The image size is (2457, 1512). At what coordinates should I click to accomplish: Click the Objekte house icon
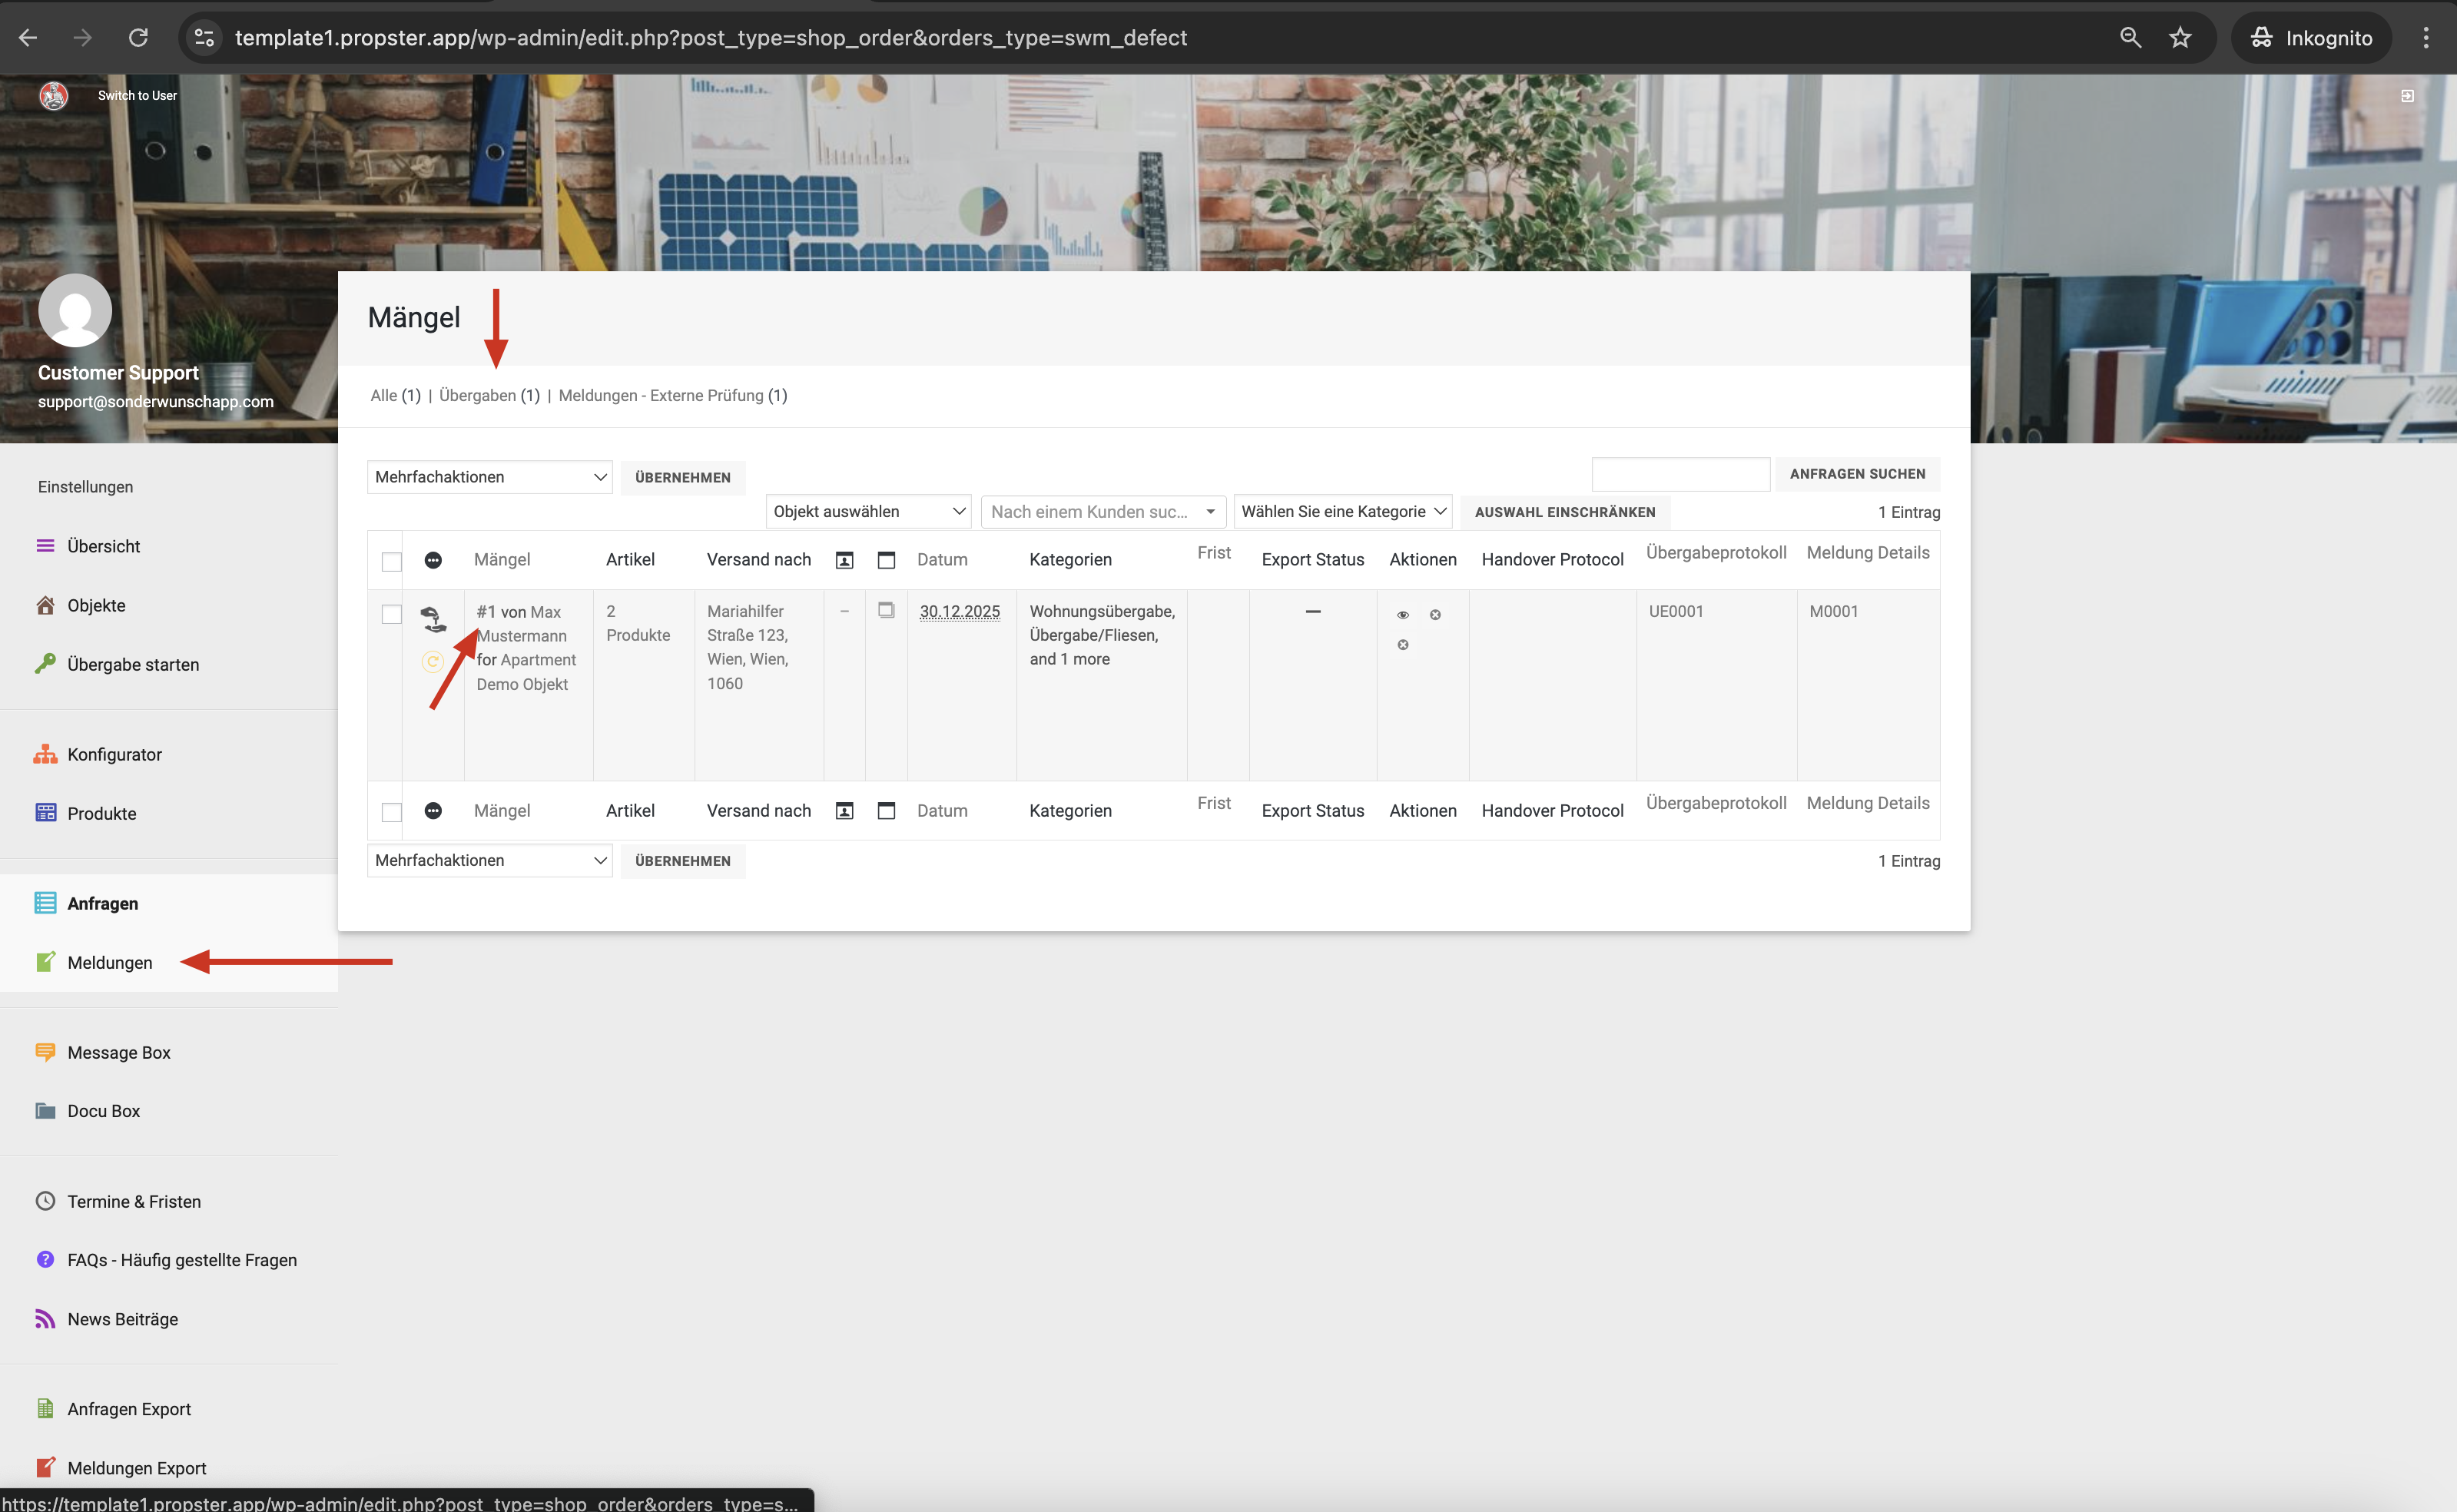(45, 605)
